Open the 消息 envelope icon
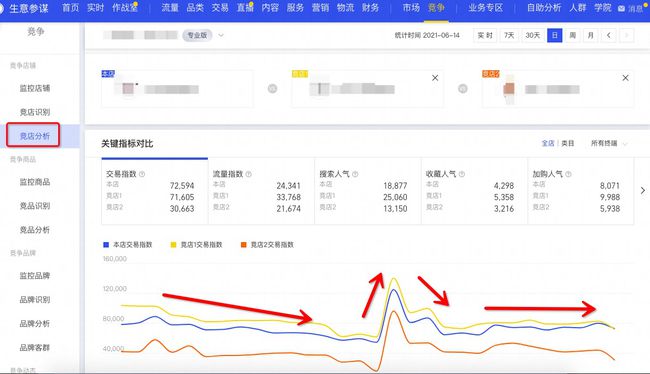The width and height of the screenshot is (650, 374). tap(621, 8)
